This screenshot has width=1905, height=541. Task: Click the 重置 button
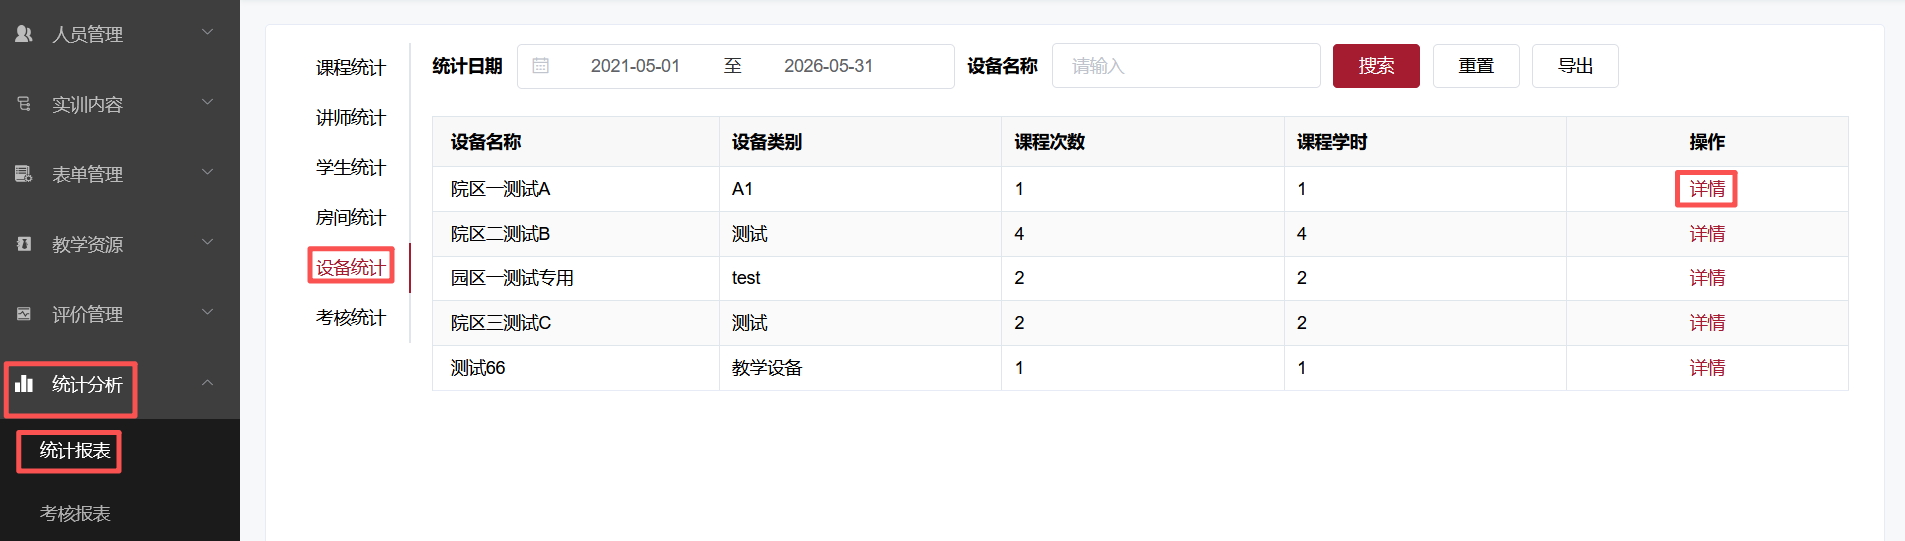pos(1476,66)
